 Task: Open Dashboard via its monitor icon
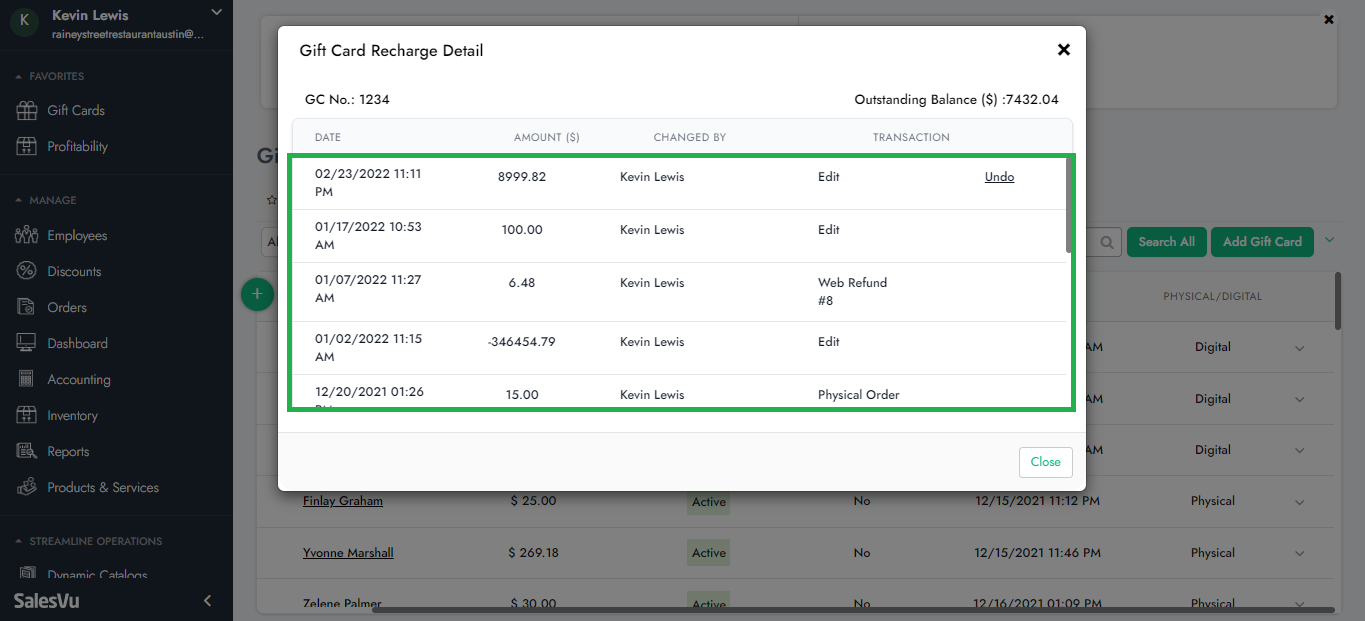tap(27, 344)
